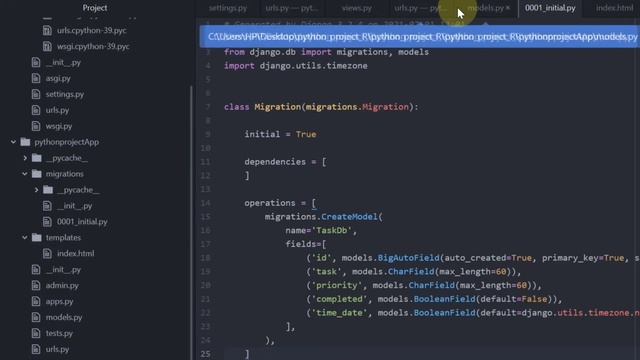The image size is (640, 360).
Task: Open apps.py in the tree
Action: 59,301
